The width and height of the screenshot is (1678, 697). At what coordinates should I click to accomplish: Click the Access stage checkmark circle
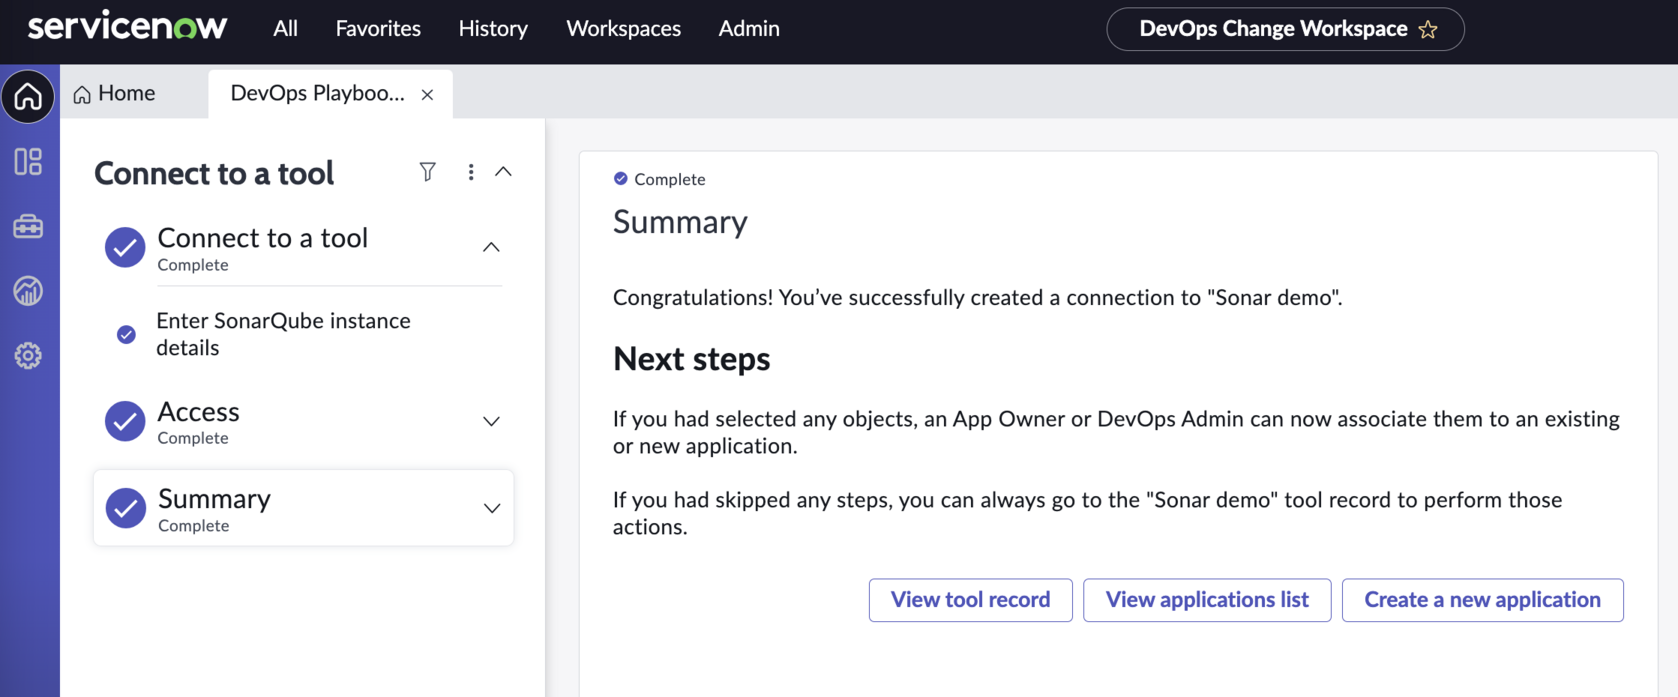(x=125, y=421)
